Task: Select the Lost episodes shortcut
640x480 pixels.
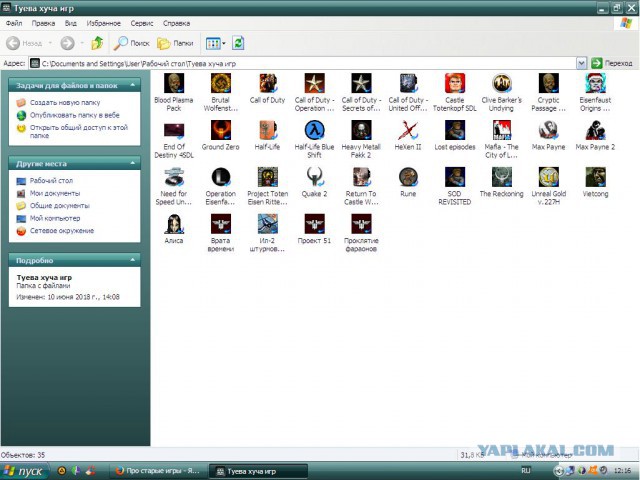Action: coord(455,130)
